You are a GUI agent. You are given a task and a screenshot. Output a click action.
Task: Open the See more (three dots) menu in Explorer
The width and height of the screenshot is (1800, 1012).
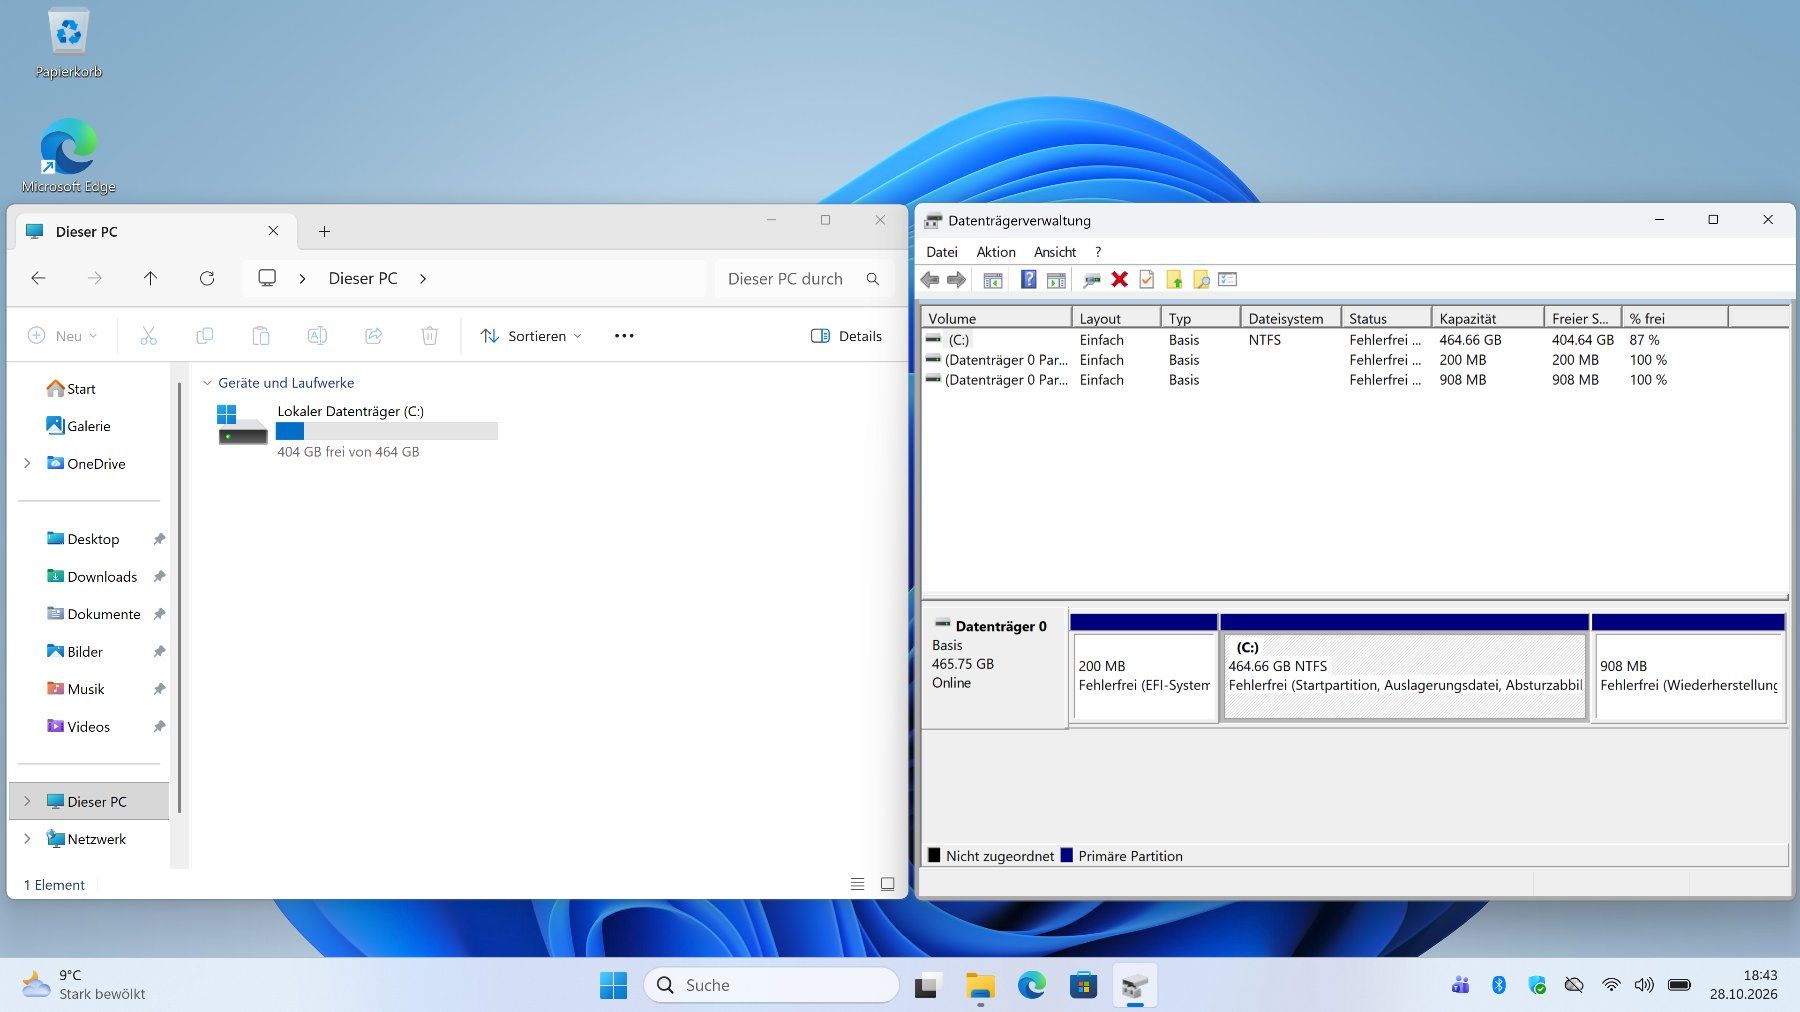point(624,336)
